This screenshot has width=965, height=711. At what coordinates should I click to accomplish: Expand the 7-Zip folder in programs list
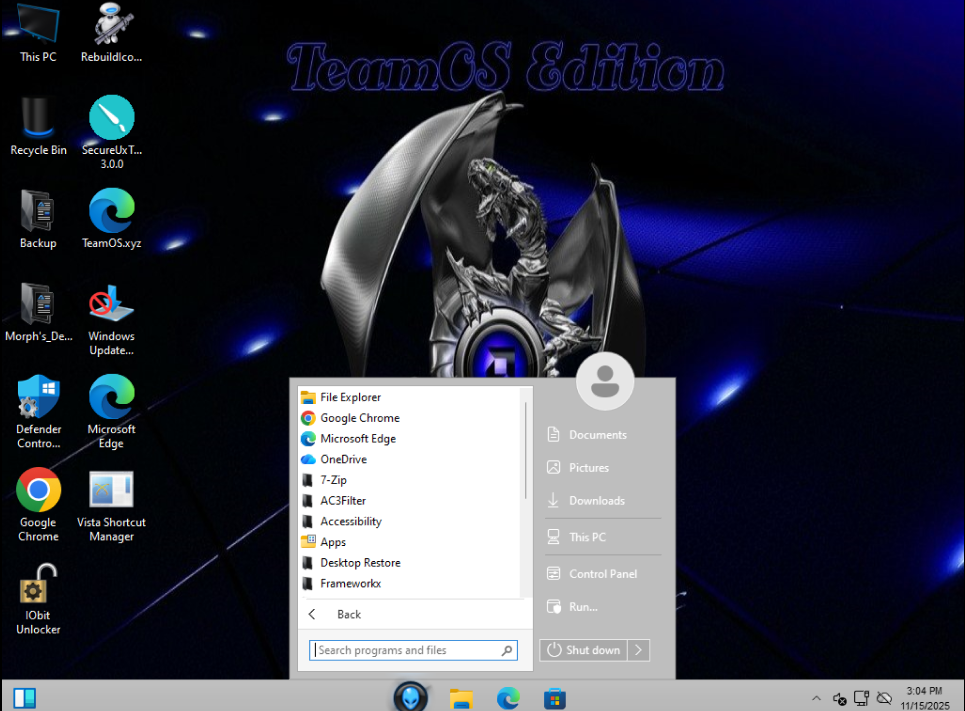tap(333, 480)
